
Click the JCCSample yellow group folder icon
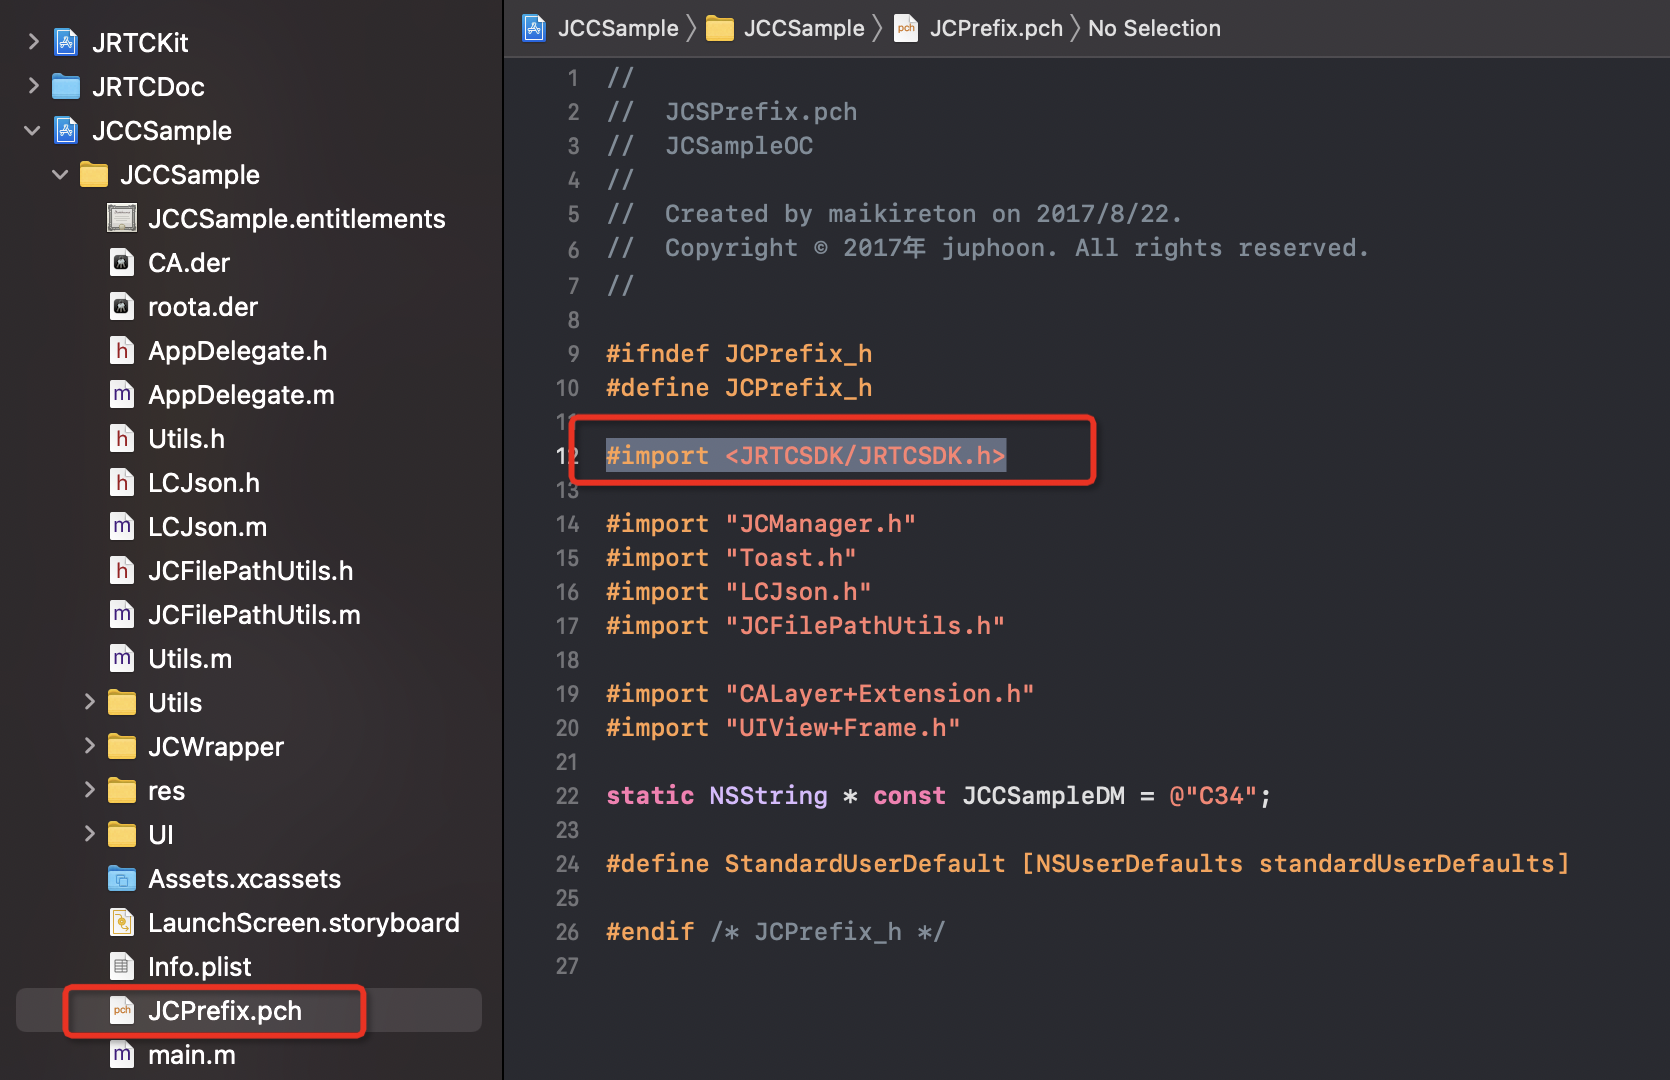[x=94, y=174]
